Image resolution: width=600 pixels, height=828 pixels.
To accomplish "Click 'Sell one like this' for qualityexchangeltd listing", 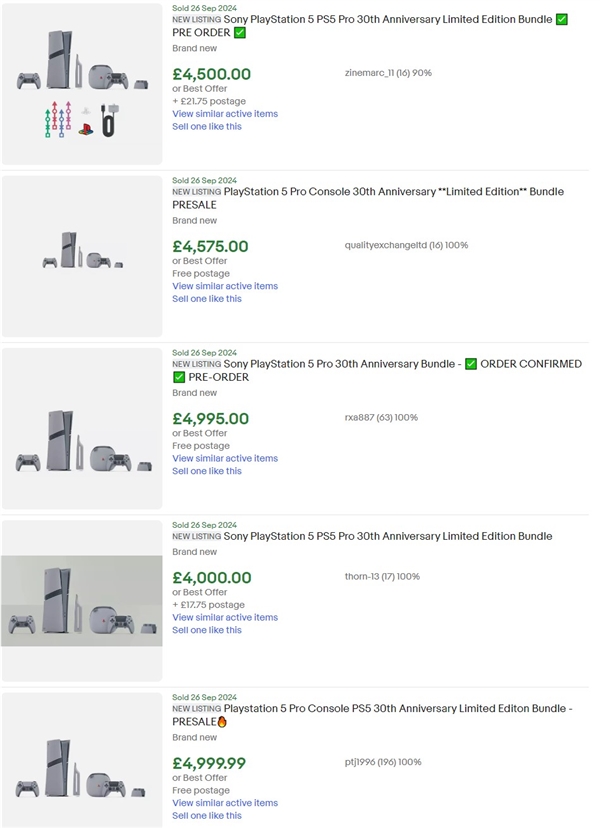I will tap(207, 299).
